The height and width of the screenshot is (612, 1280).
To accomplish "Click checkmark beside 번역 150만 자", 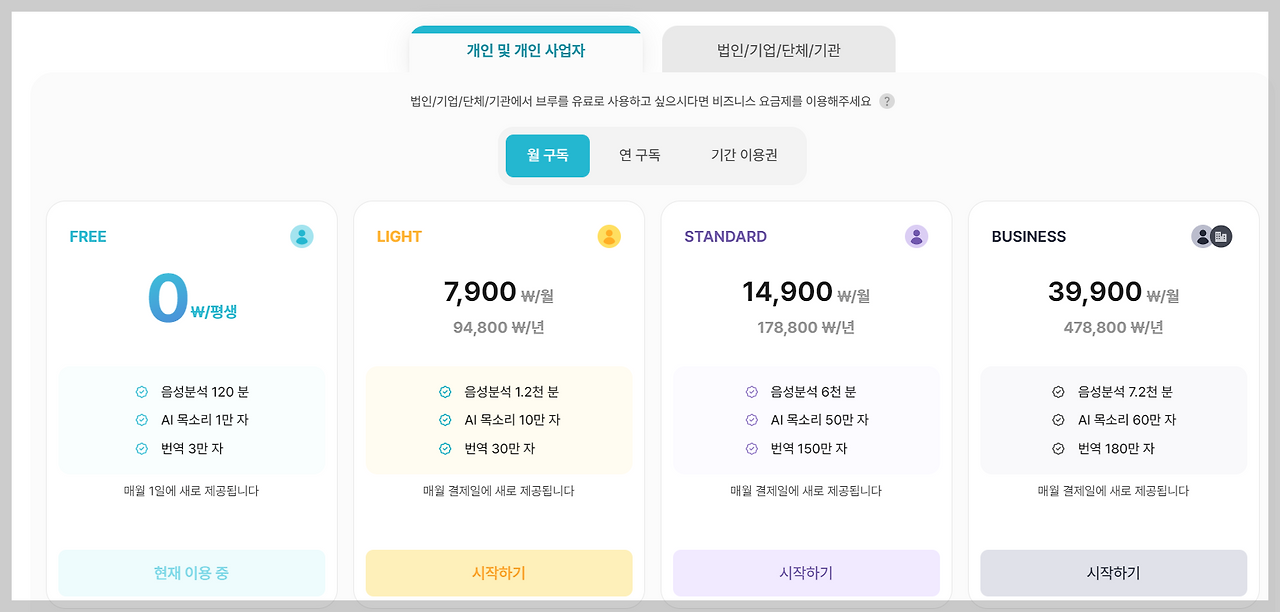I will coord(752,449).
